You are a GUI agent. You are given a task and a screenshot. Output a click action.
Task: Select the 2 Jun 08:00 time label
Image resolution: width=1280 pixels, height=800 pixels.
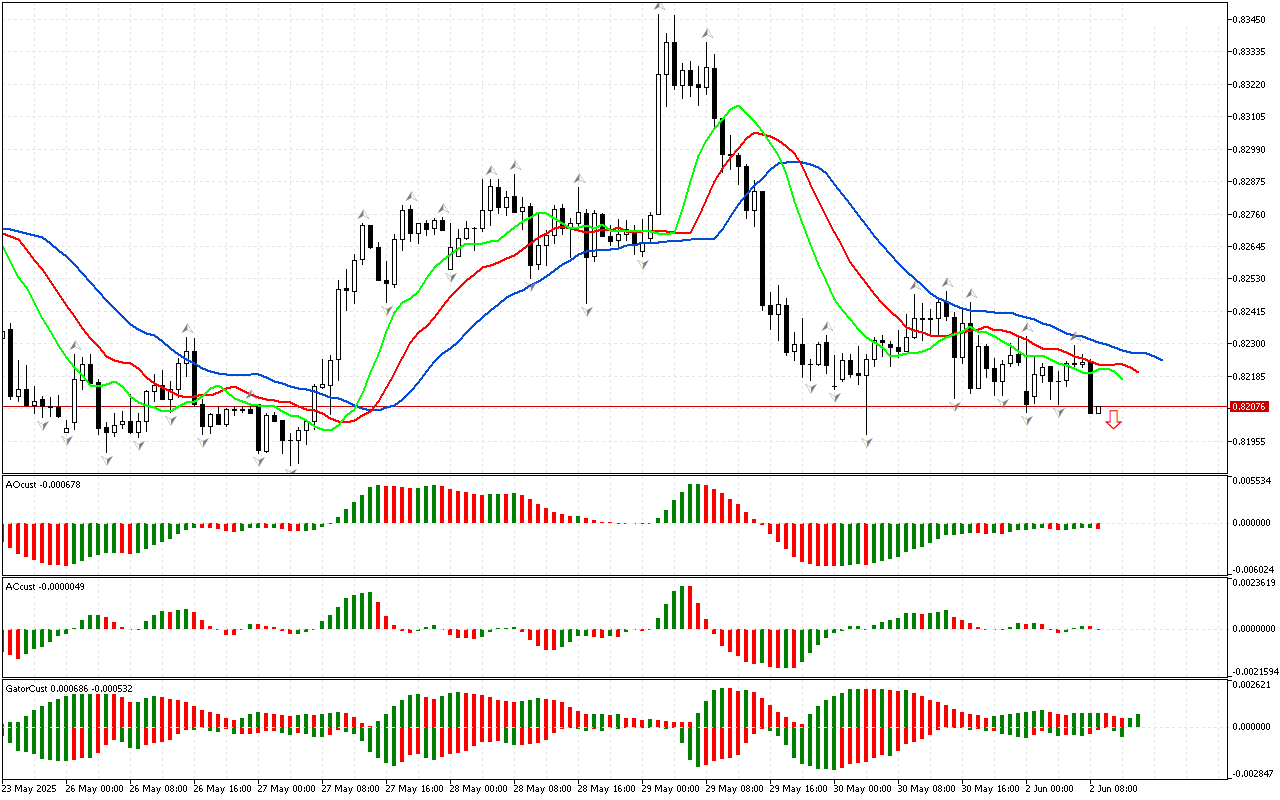(1114, 789)
